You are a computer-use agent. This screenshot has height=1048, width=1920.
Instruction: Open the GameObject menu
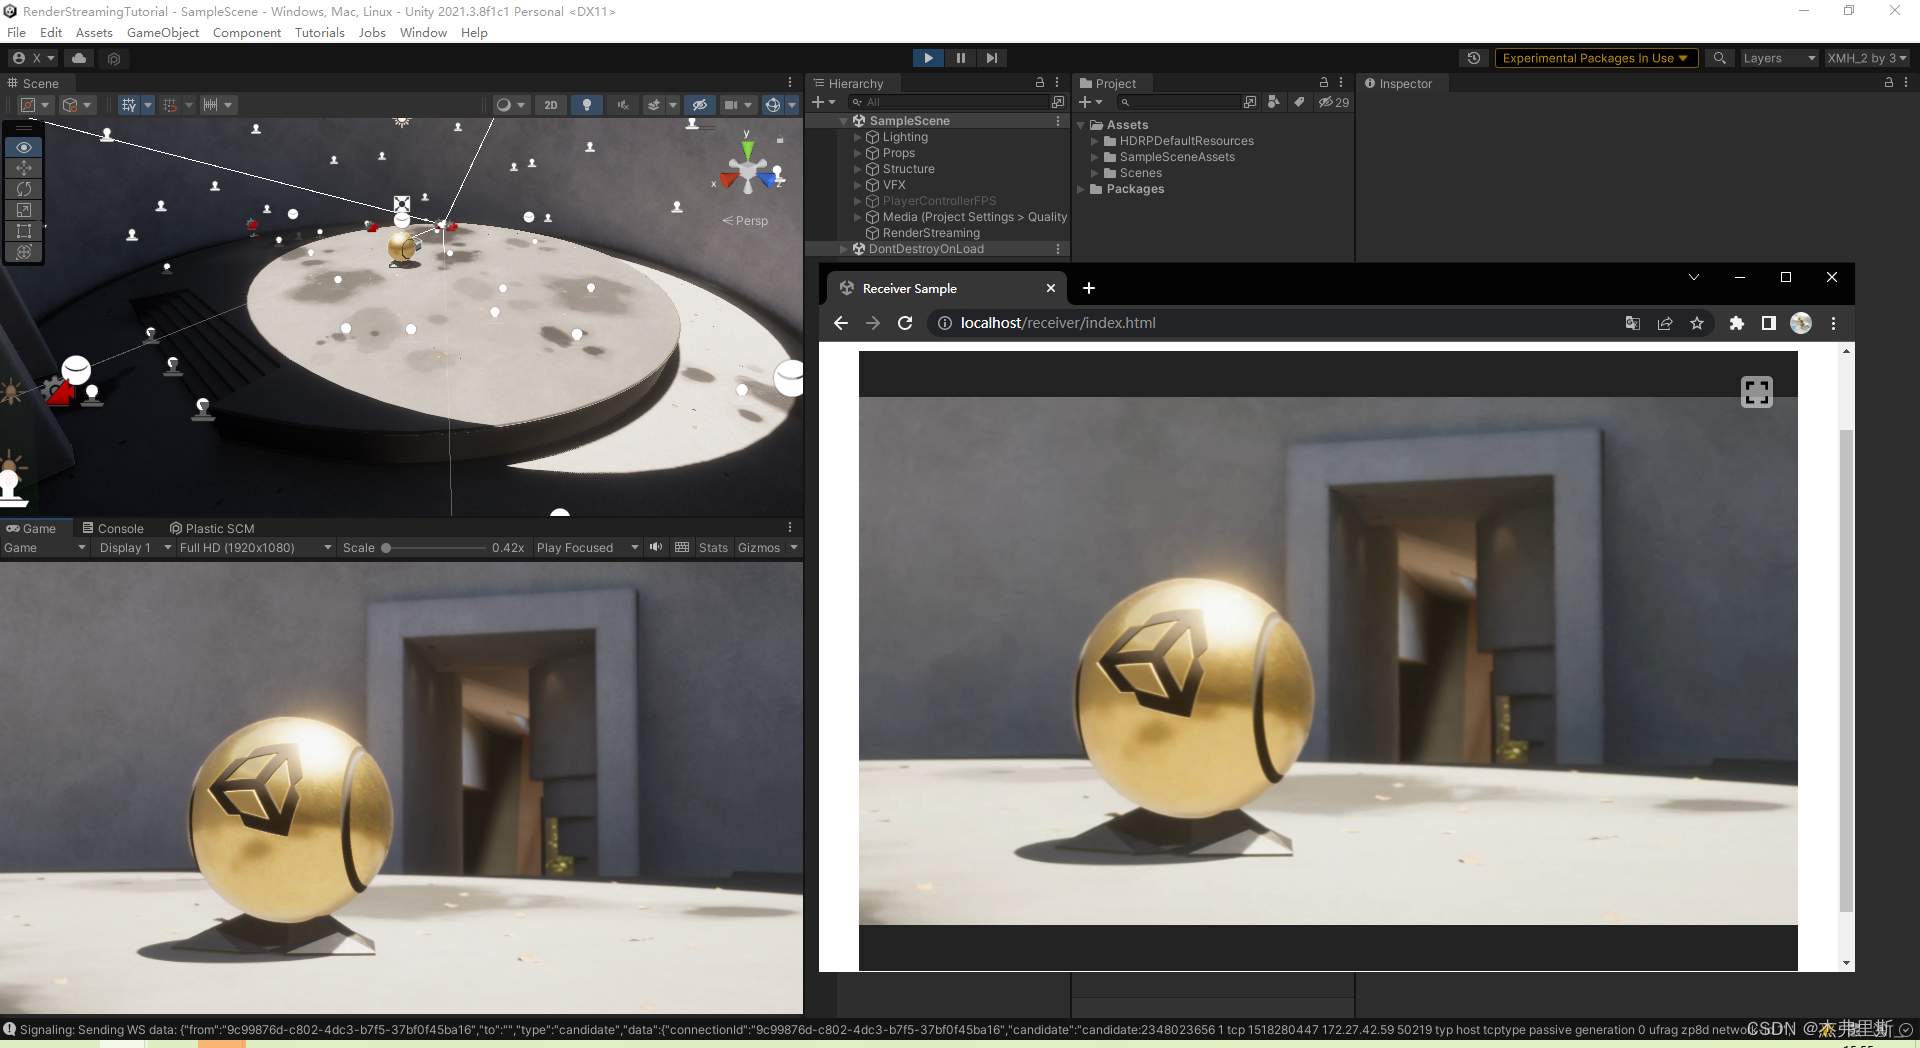[x=163, y=32]
